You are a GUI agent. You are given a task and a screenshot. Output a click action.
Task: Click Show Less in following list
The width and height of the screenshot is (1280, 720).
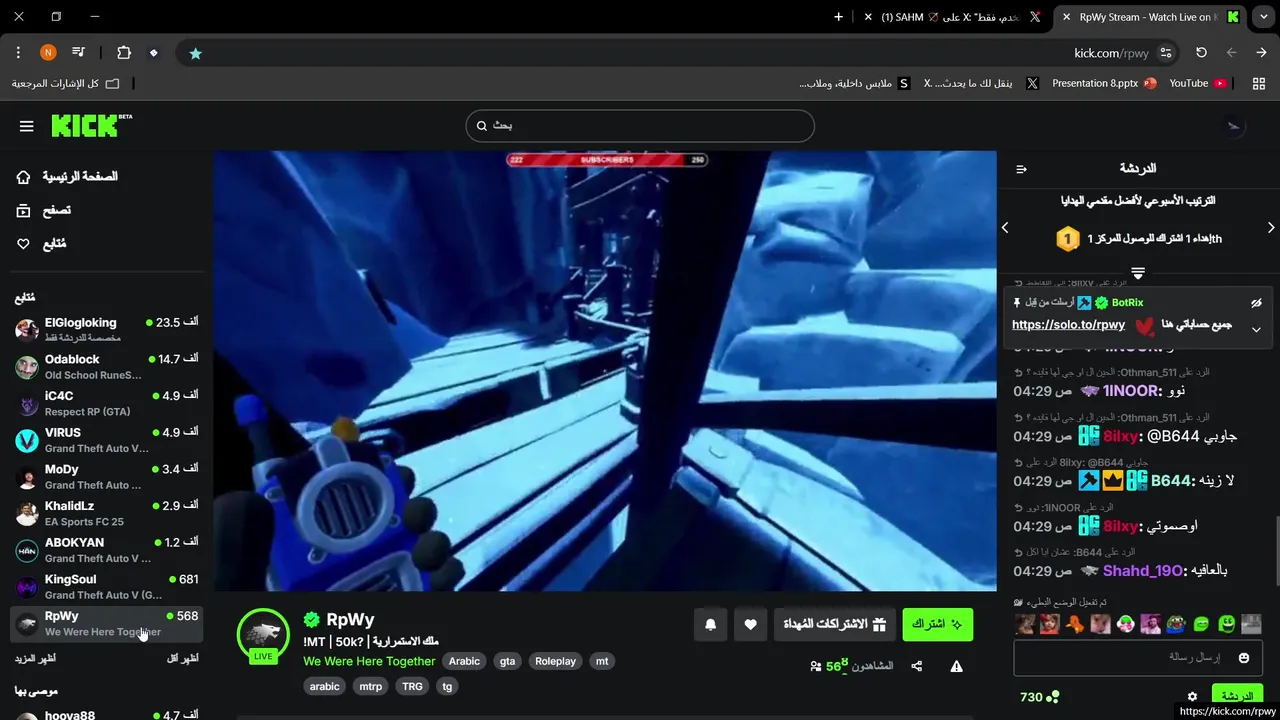(182, 658)
